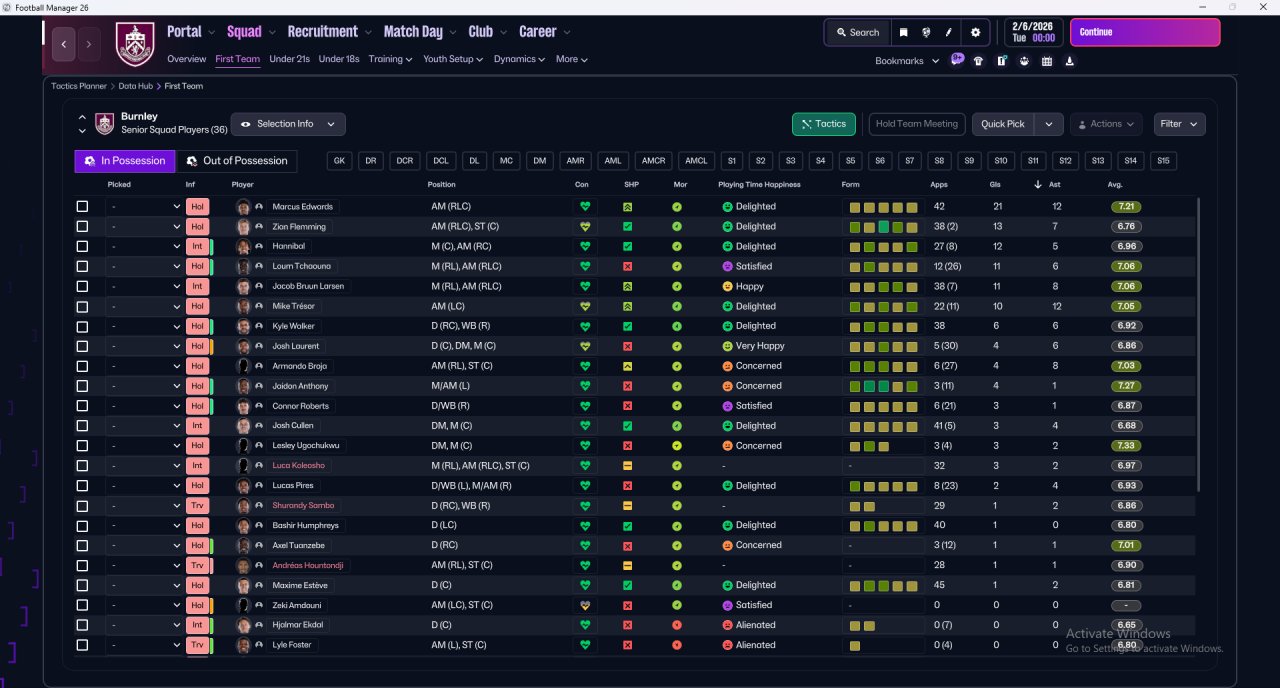Click Marcus Edwards' morale icon

(x=677, y=207)
